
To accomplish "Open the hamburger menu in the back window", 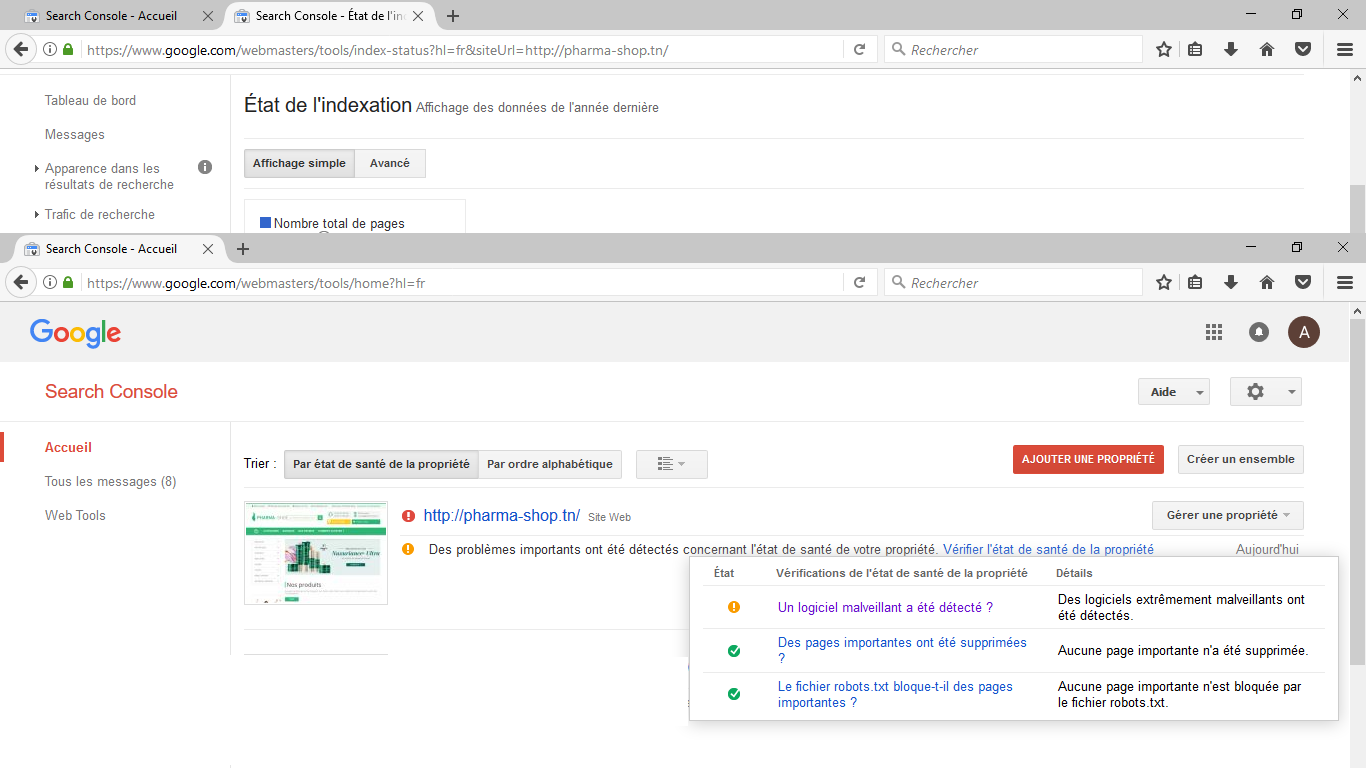I will tap(1345, 50).
